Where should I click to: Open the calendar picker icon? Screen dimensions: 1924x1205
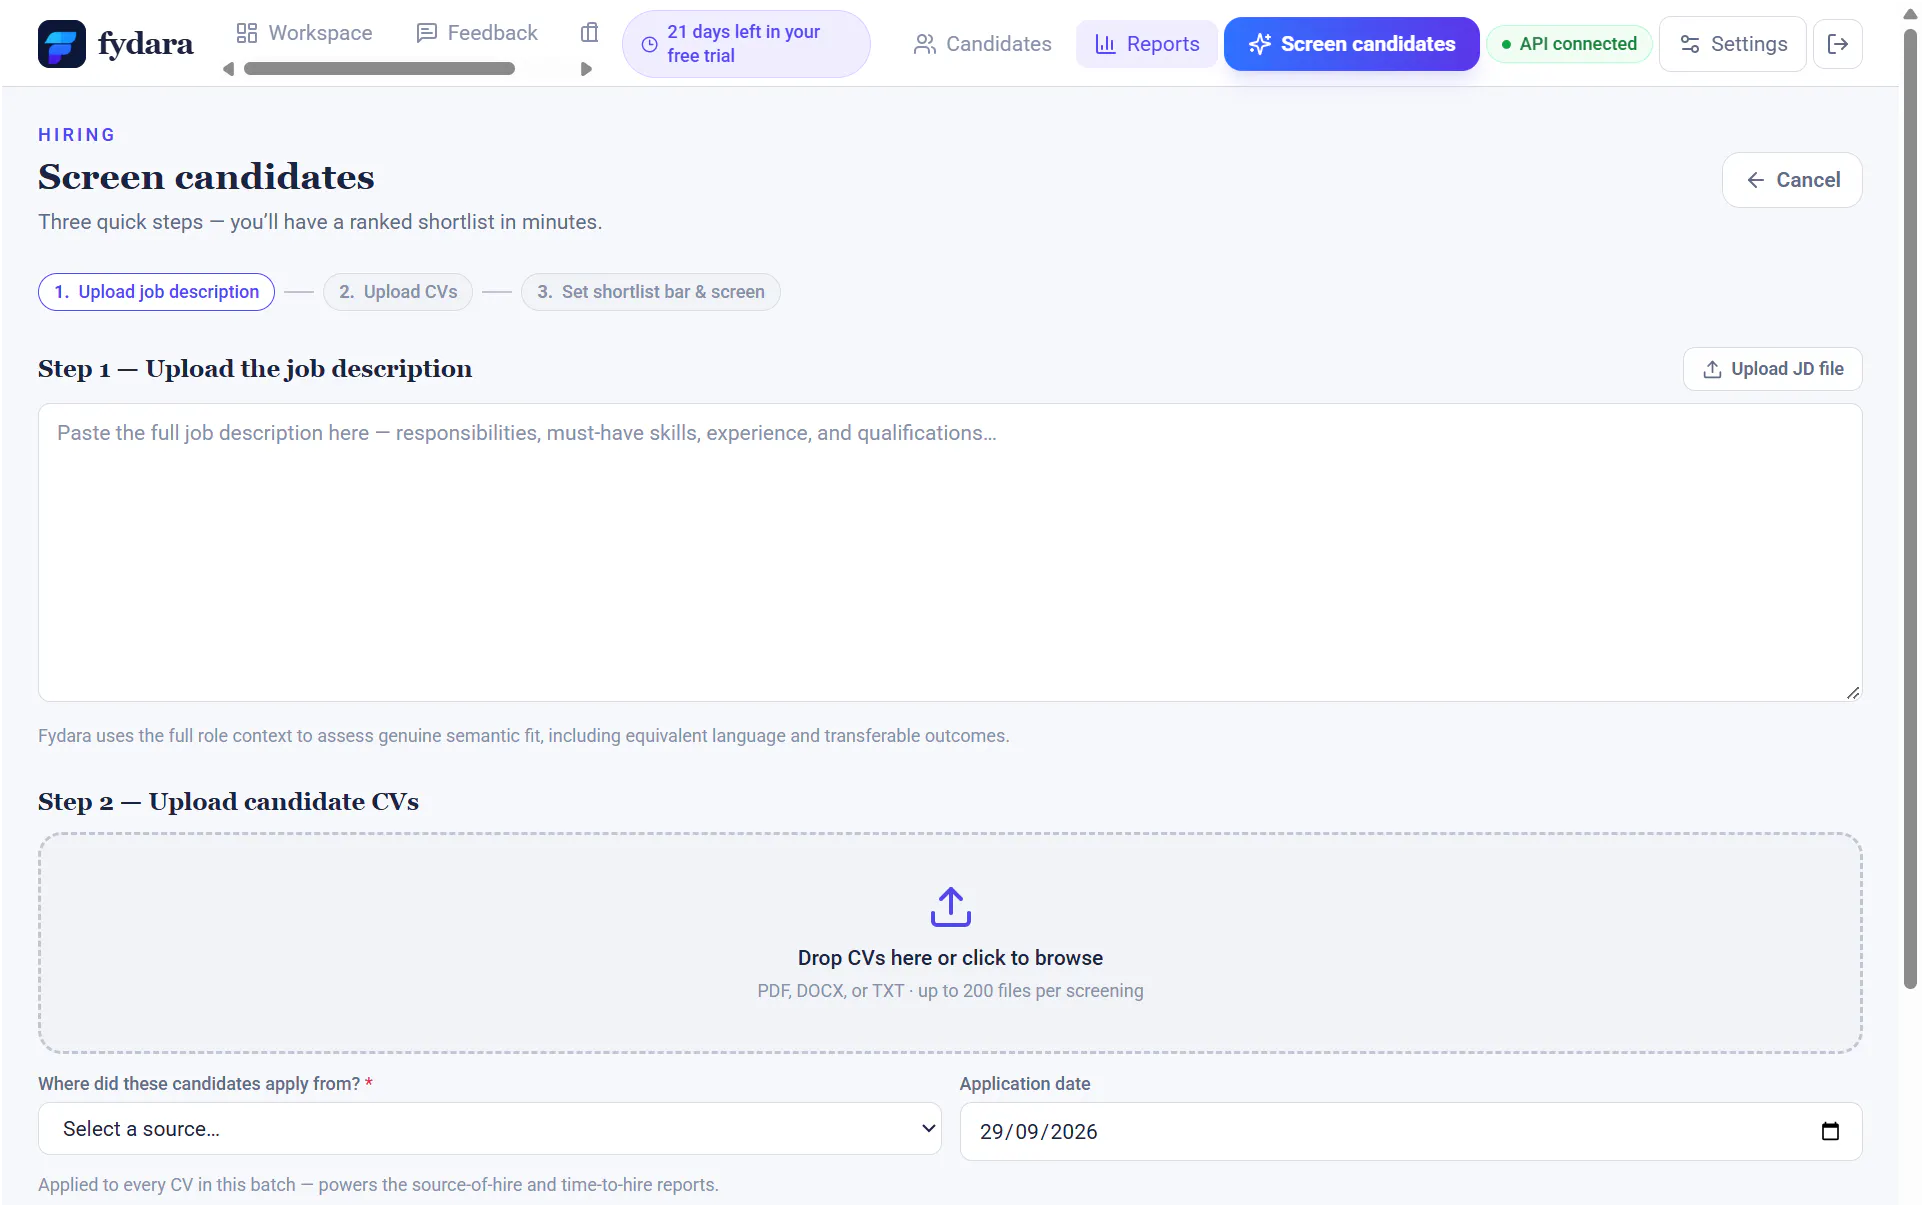tap(1830, 1131)
